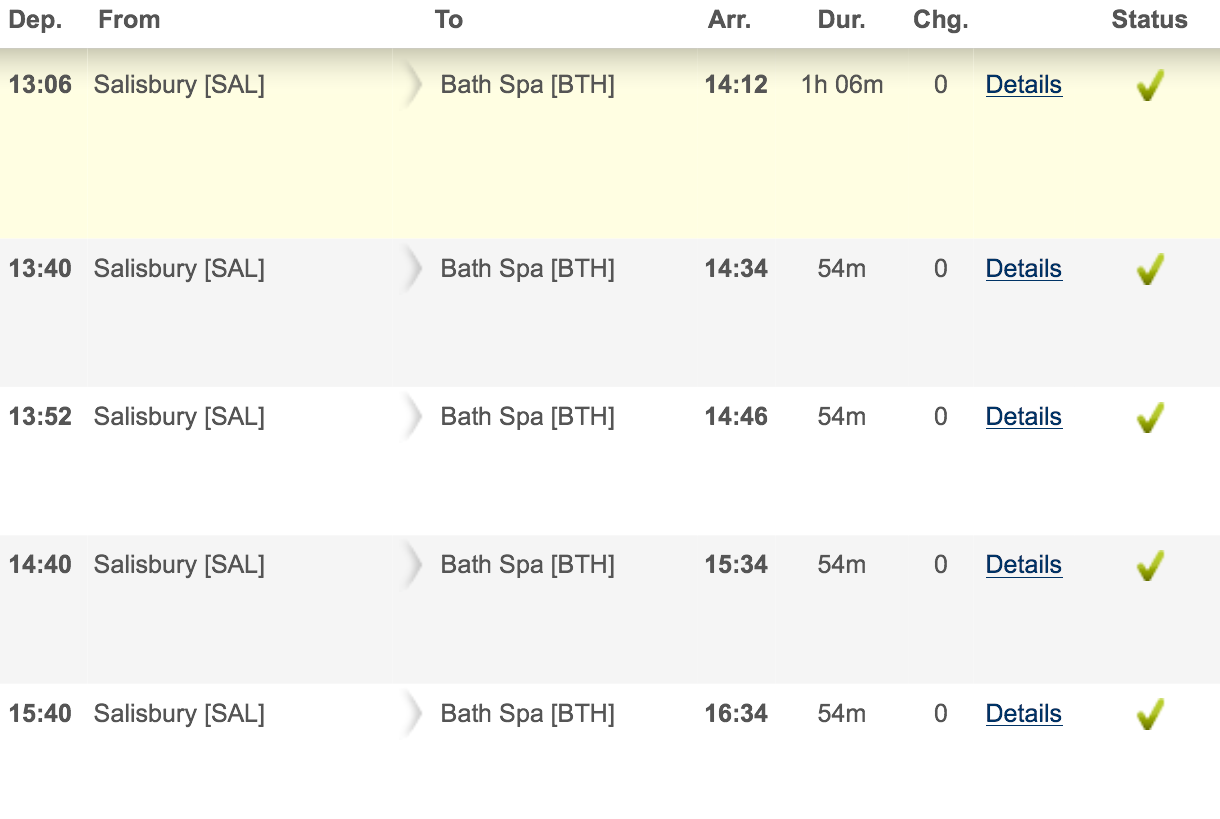The image size is (1220, 819).
Task: Click the Dep. column header
Action: [x=36, y=20]
